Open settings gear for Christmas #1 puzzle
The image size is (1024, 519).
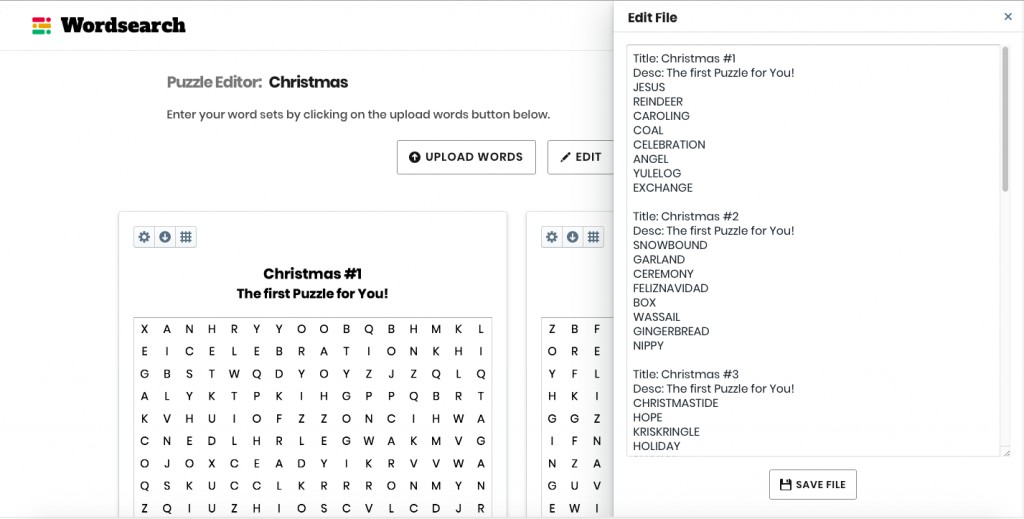144,237
